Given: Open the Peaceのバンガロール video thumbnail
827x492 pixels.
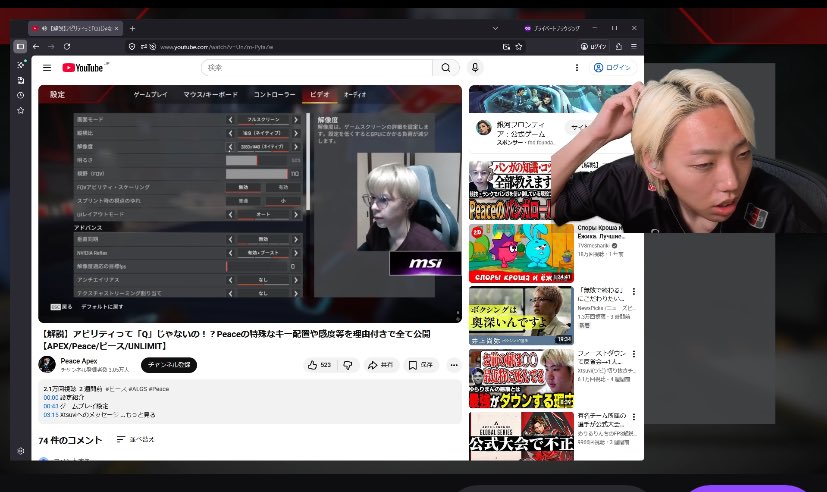Looking at the screenshot, I should (x=511, y=191).
